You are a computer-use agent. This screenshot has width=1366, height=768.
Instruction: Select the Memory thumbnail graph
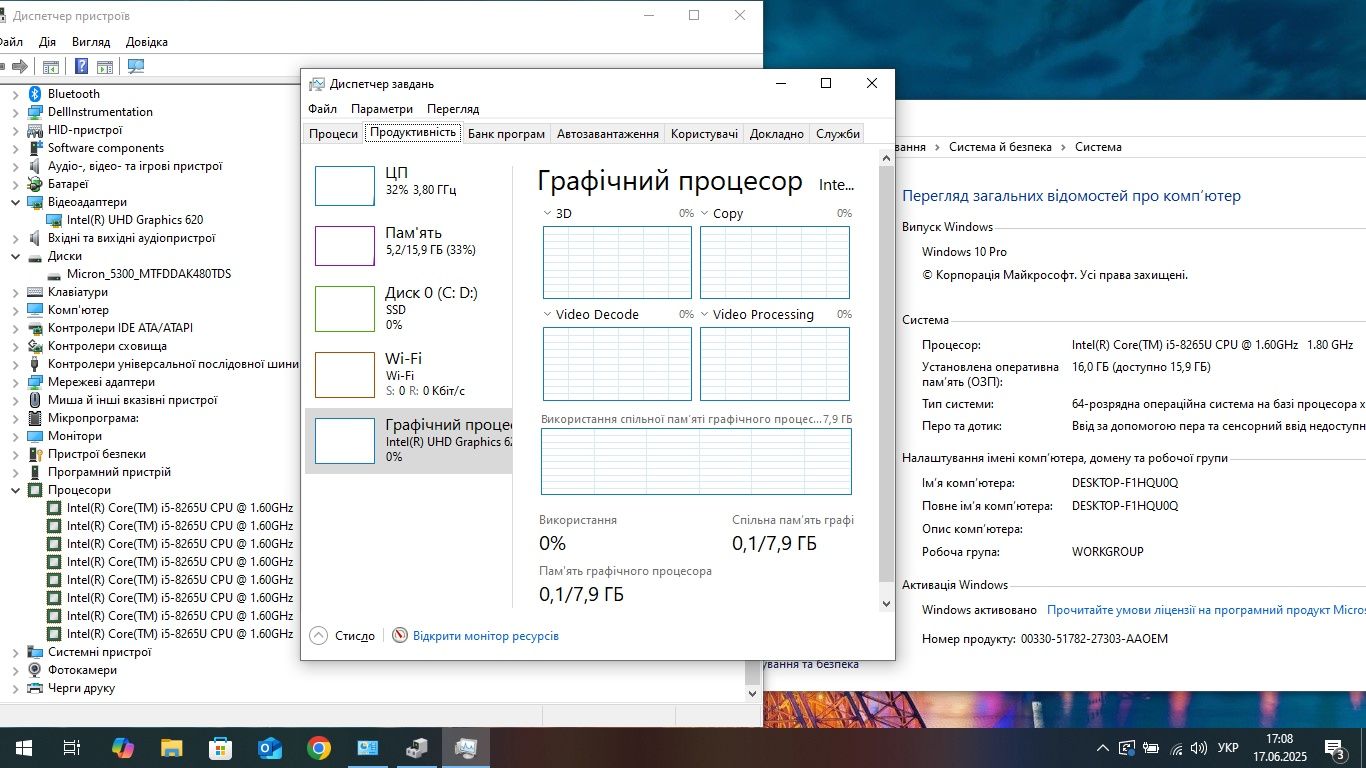pos(345,246)
